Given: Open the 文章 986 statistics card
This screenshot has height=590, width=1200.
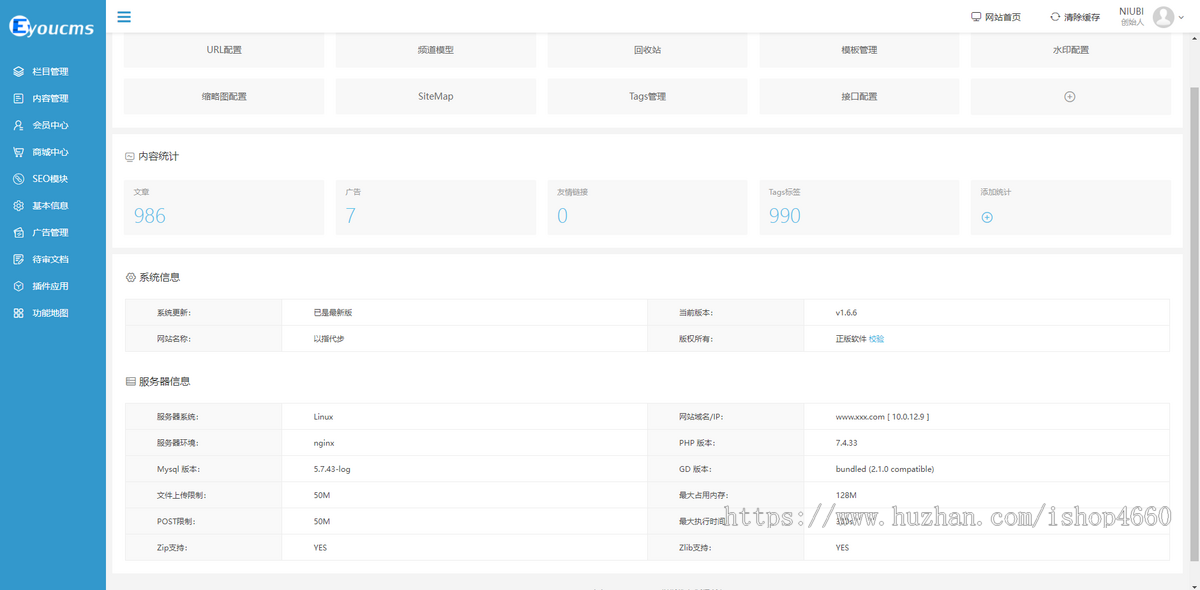Looking at the screenshot, I should tap(224, 207).
